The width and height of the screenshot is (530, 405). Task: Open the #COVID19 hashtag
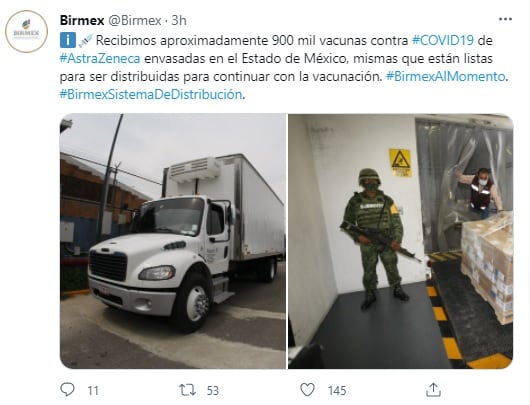pos(443,40)
